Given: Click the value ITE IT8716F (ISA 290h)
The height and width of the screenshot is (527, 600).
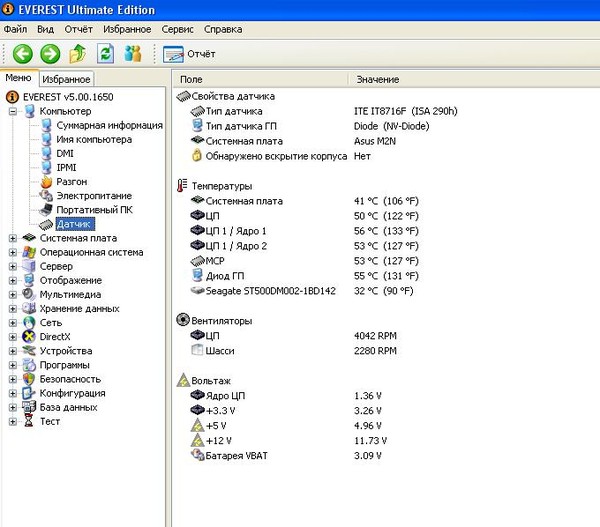Looking at the screenshot, I should point(406,111).
